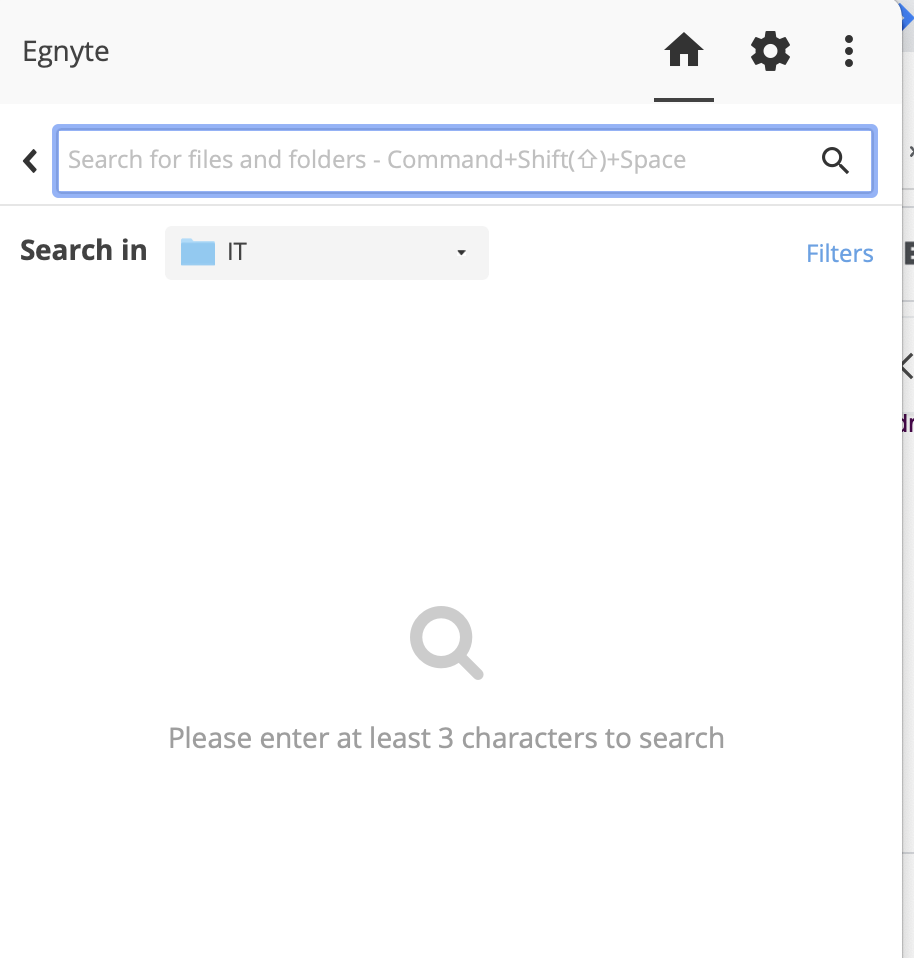Image resolution: width=914 pixels, height=958 pixels.
Task: Open Egnyte settings gear
Action: (770, 51)
